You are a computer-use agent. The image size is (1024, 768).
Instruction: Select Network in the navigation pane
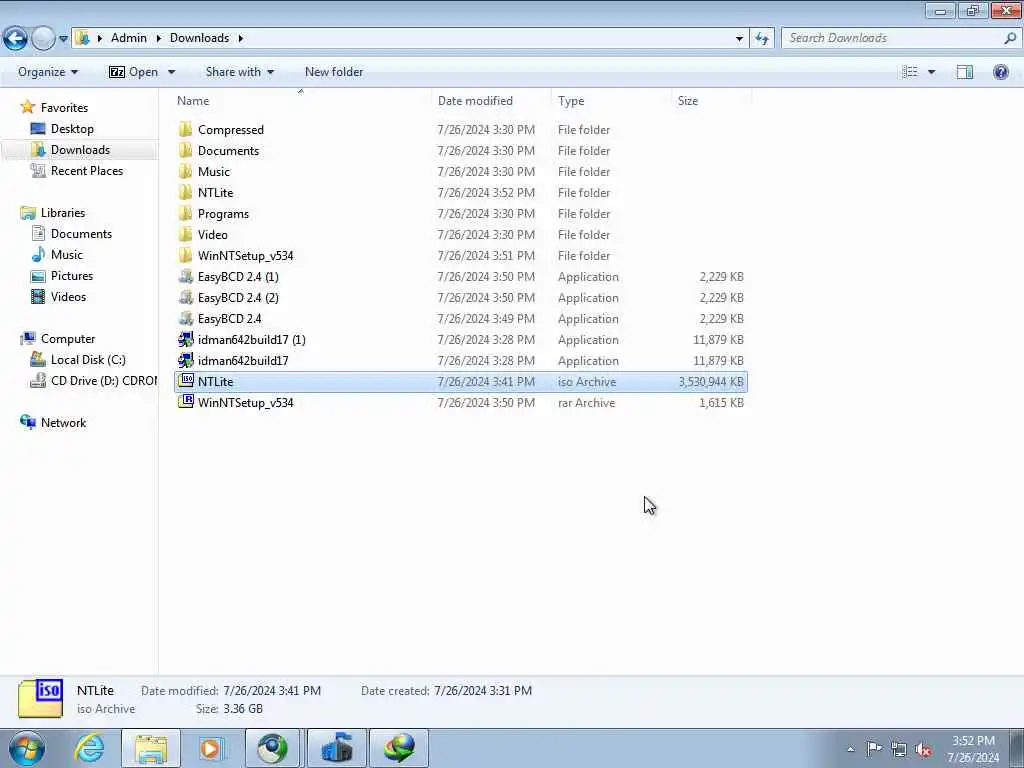tap(63, 423)
